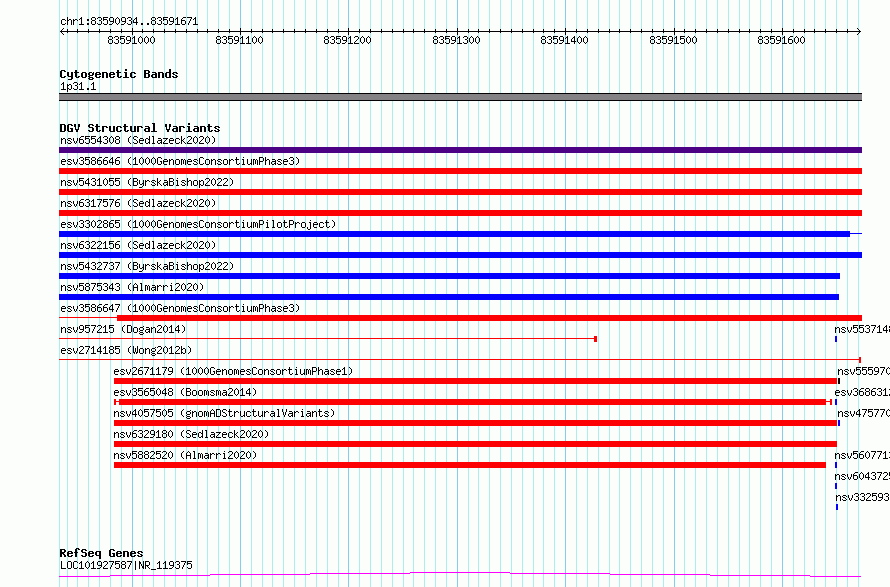890x587 pixels.
Task: Open esv3302865 (1000GenomesConsortiumPilotProject) label
Action: click(x=198, y=224)
